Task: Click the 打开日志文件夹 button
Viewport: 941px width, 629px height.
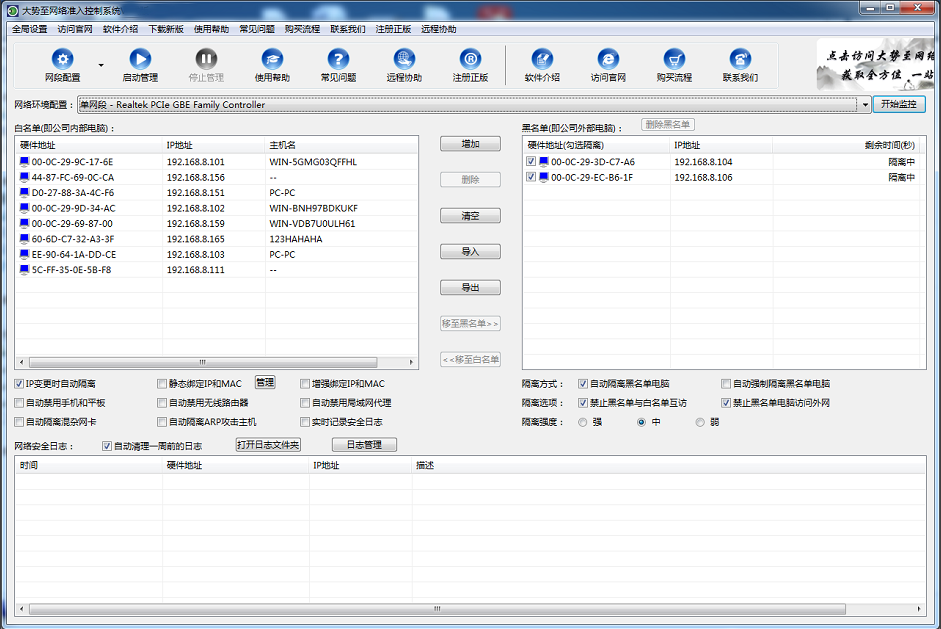Action: pyautogui.click(x=268, y=445)
